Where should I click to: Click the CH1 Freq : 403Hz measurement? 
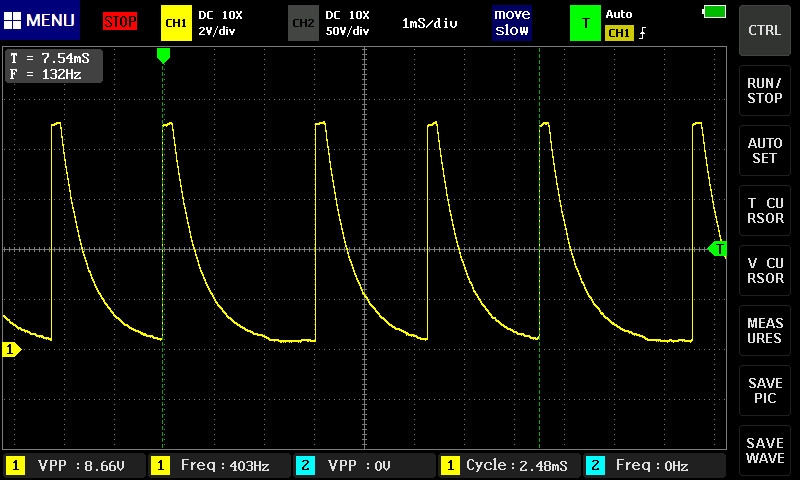[x=219, y=465]
